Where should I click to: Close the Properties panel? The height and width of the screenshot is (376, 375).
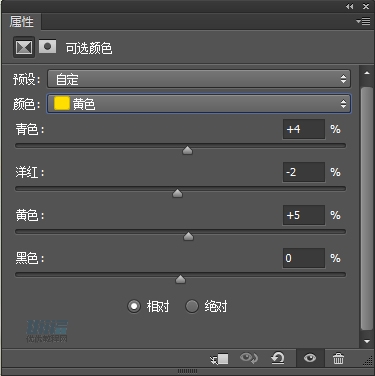tap(366, 6)
